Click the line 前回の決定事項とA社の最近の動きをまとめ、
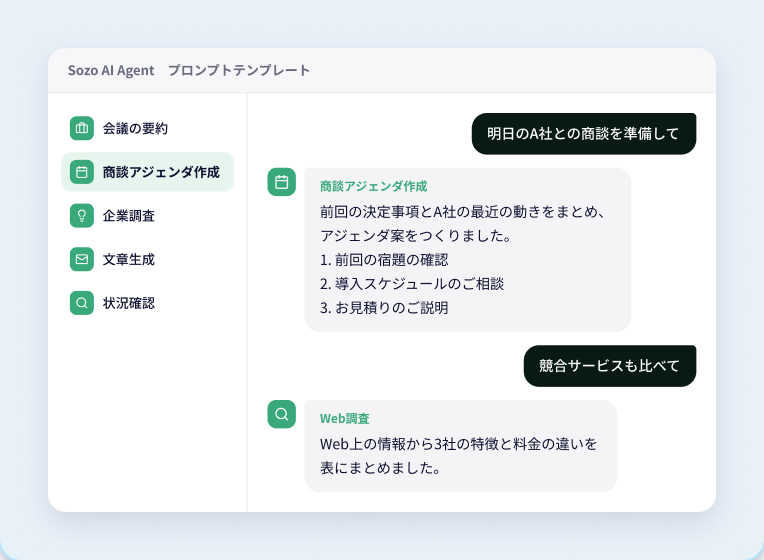Screen dimensions: 764x560 coord(462,212)
